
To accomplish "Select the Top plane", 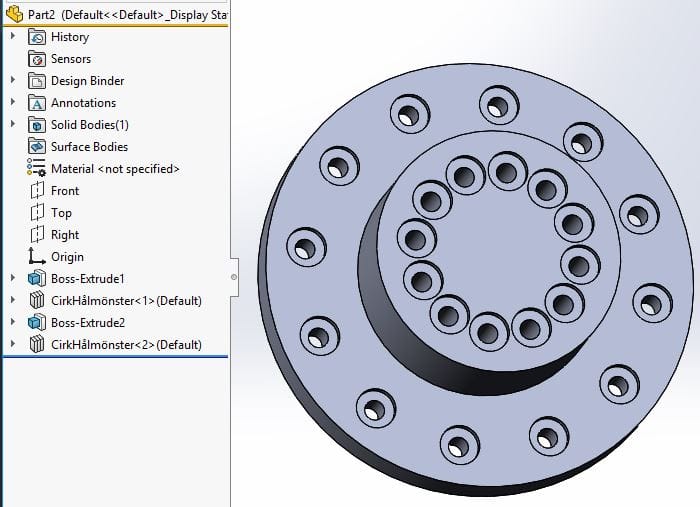I will coord(61,213).
